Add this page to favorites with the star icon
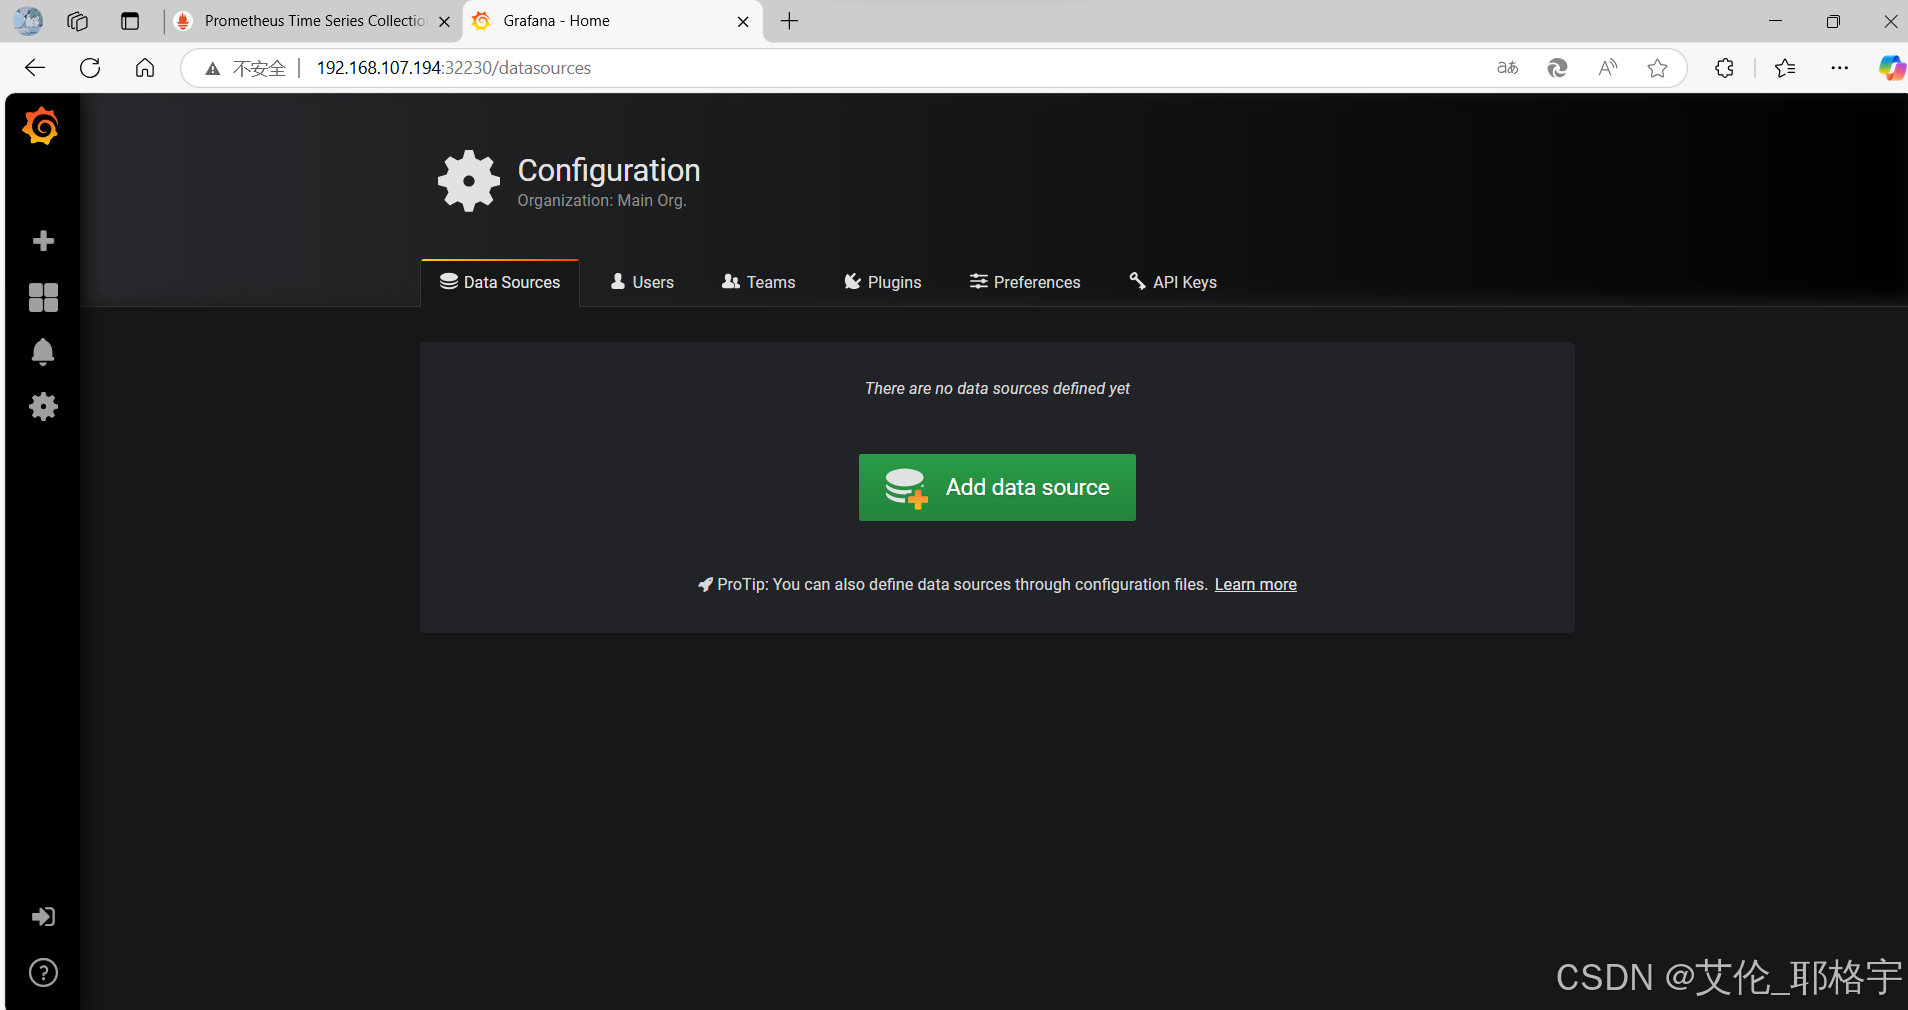Screen dimensions: 1908x1010 coord(1657,68)
